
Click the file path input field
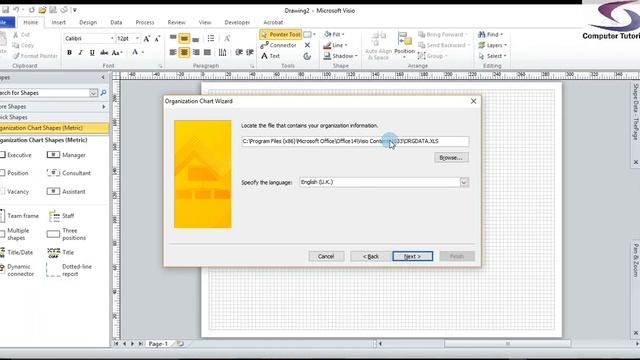pyautogui.click(x=355, y=141)
